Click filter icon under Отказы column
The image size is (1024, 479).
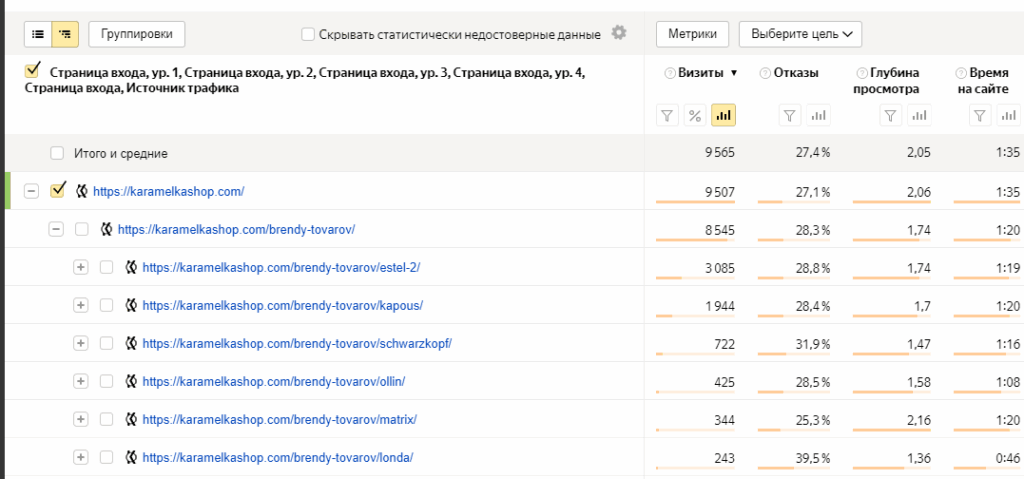790,116
